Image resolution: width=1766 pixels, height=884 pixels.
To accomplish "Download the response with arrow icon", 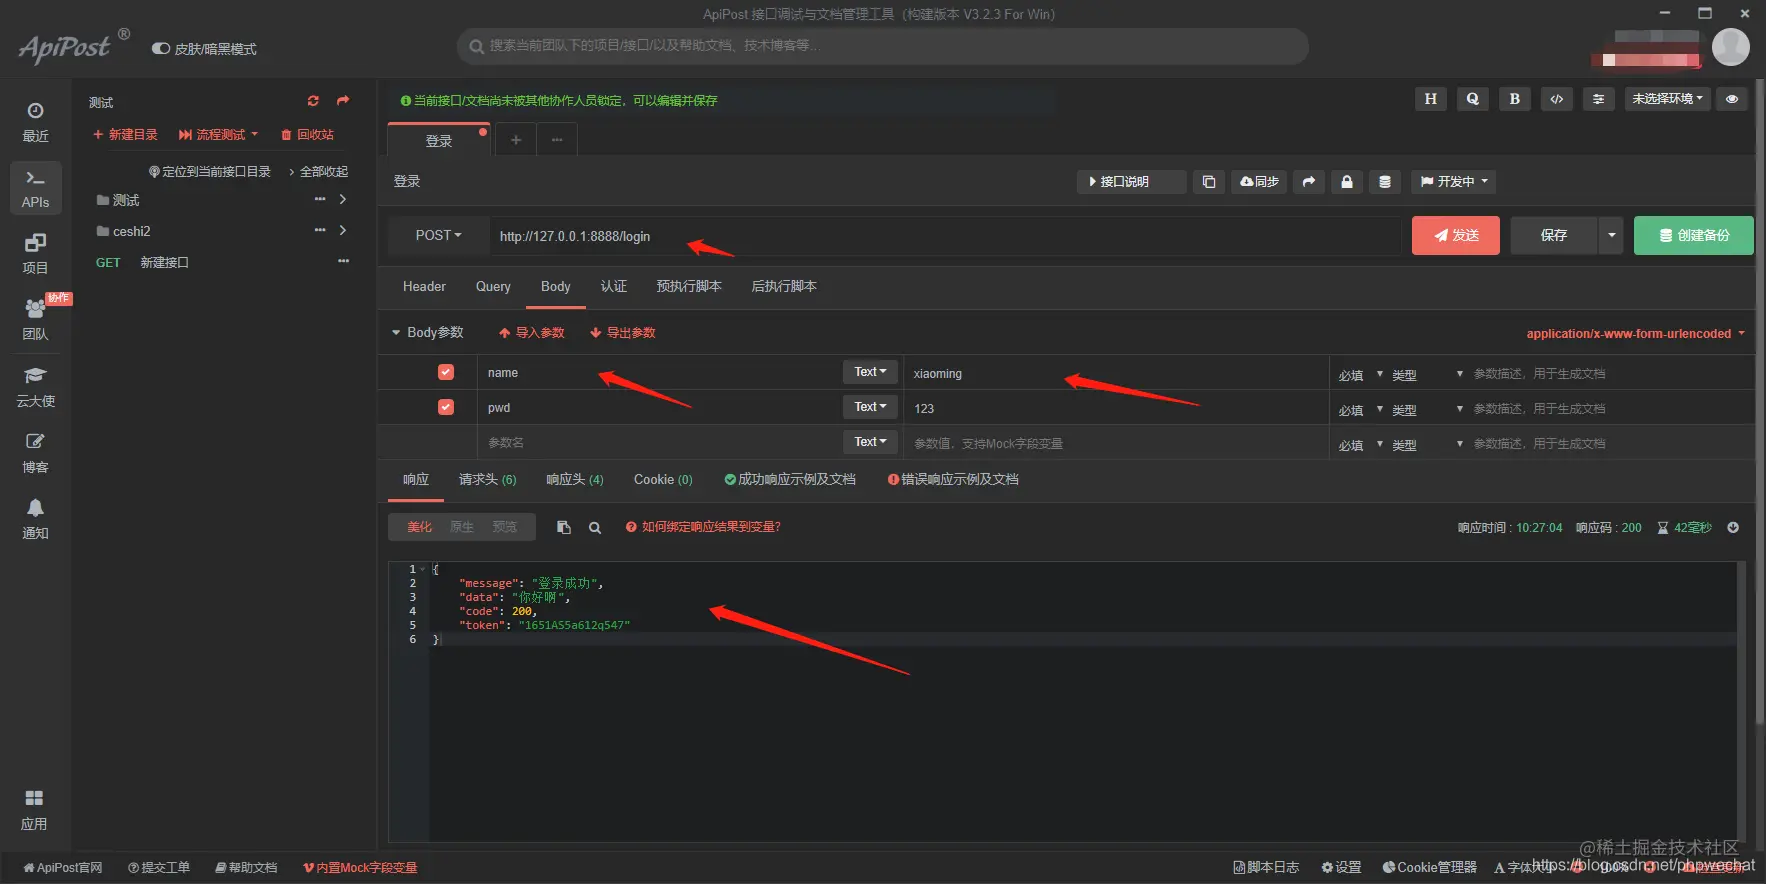I will pos(1733,527).
